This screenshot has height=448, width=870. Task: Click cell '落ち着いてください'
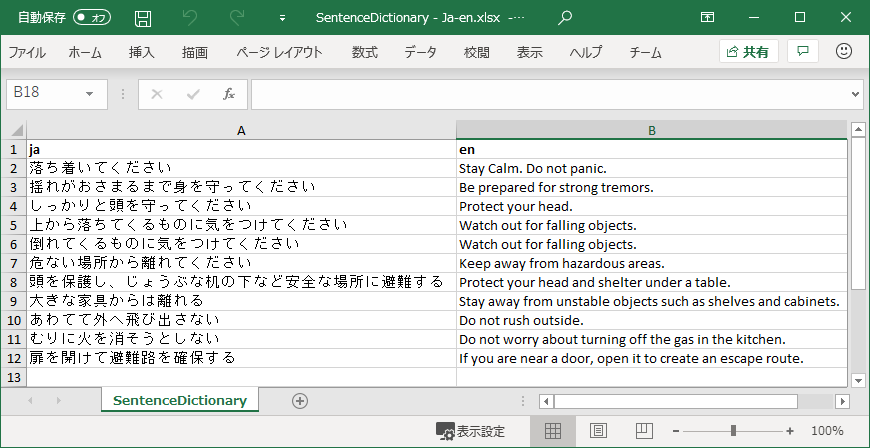pos(241,168)
